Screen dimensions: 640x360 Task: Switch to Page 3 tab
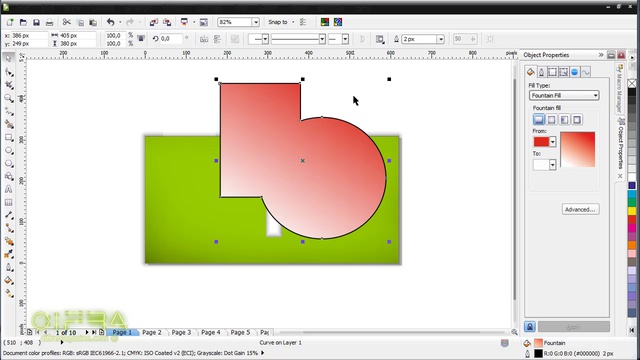coord(181,332)
